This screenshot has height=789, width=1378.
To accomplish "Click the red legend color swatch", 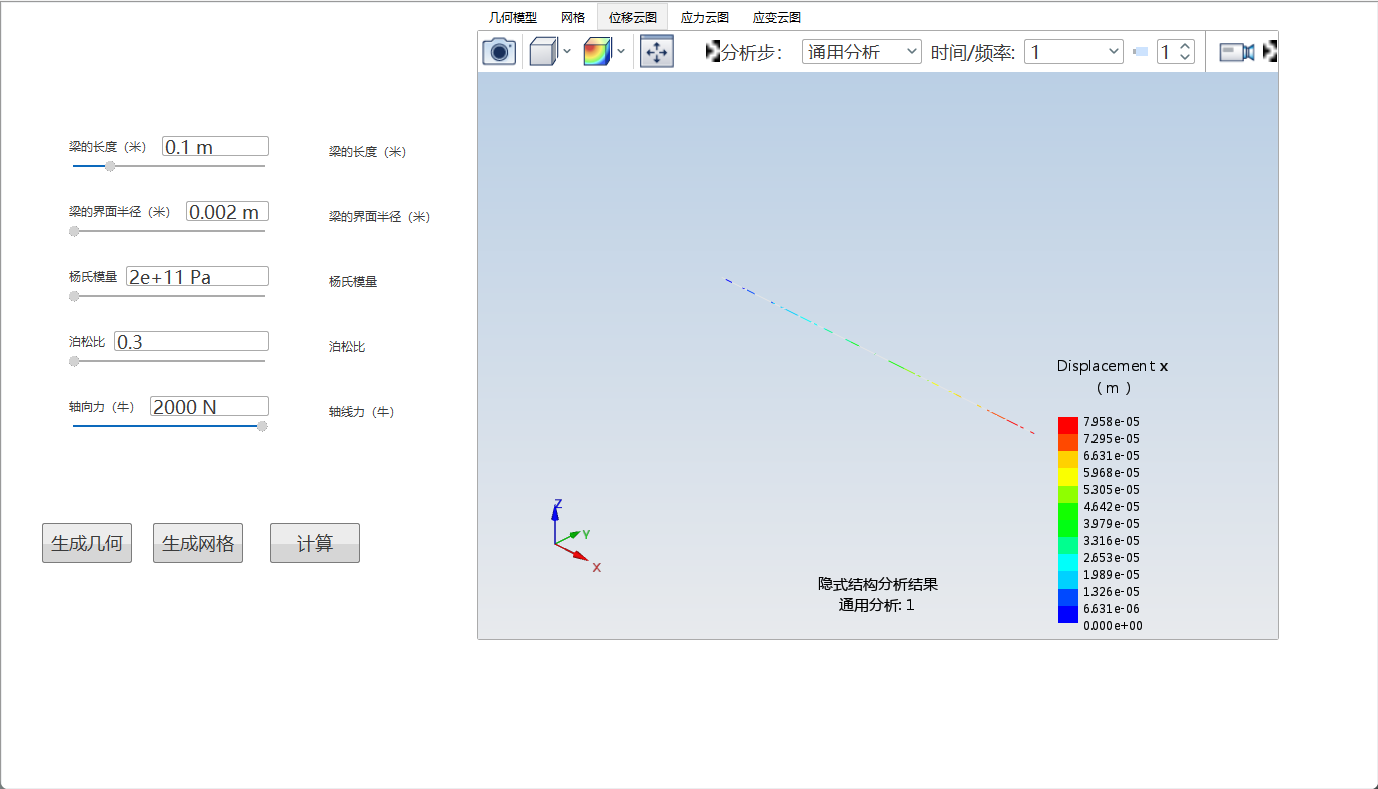I will pos(1068,425).
